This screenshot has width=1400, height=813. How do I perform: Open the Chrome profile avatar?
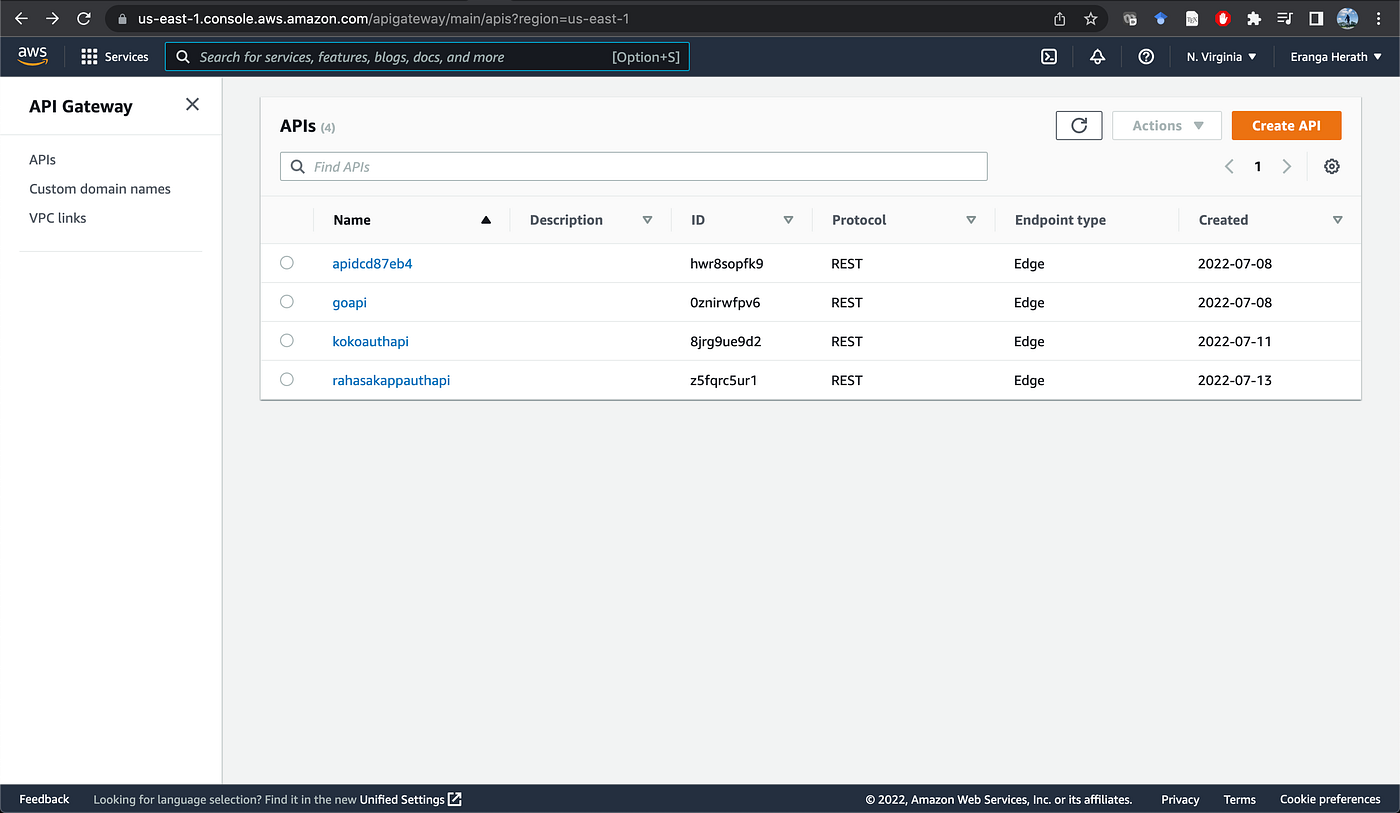tap(1347, 18)
